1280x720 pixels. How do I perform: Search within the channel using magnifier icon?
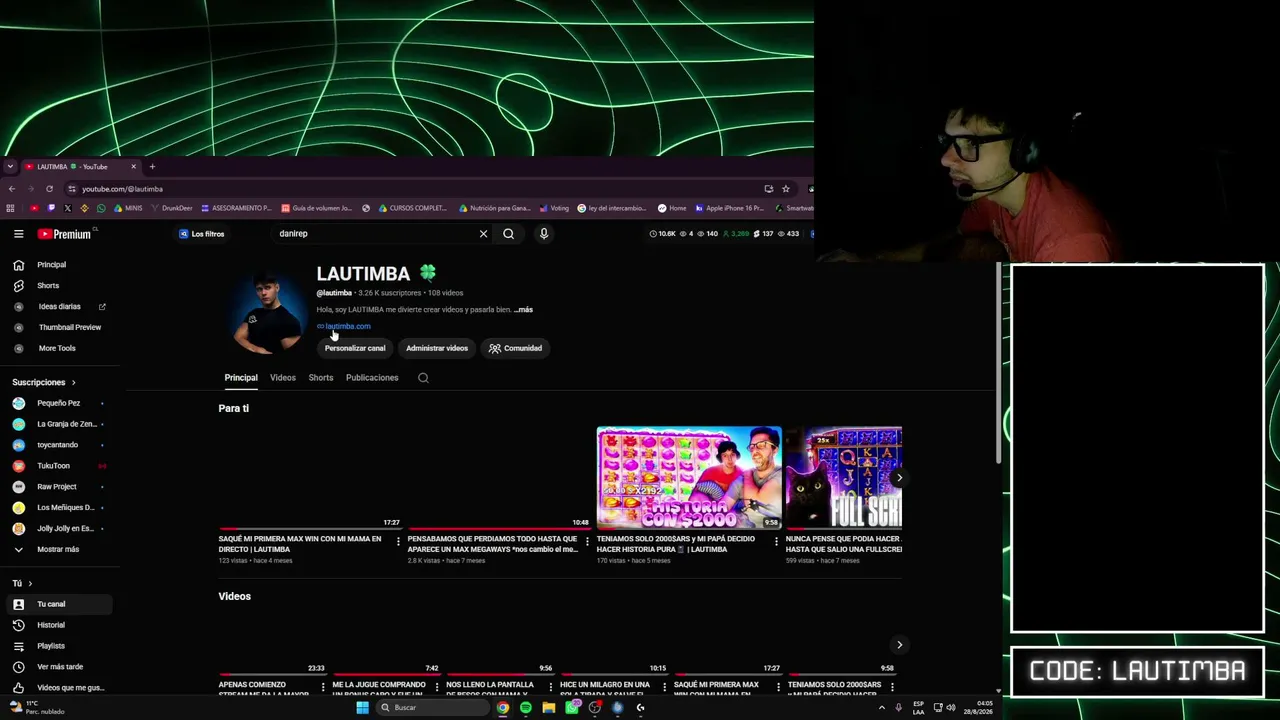(x=423, y=378)
